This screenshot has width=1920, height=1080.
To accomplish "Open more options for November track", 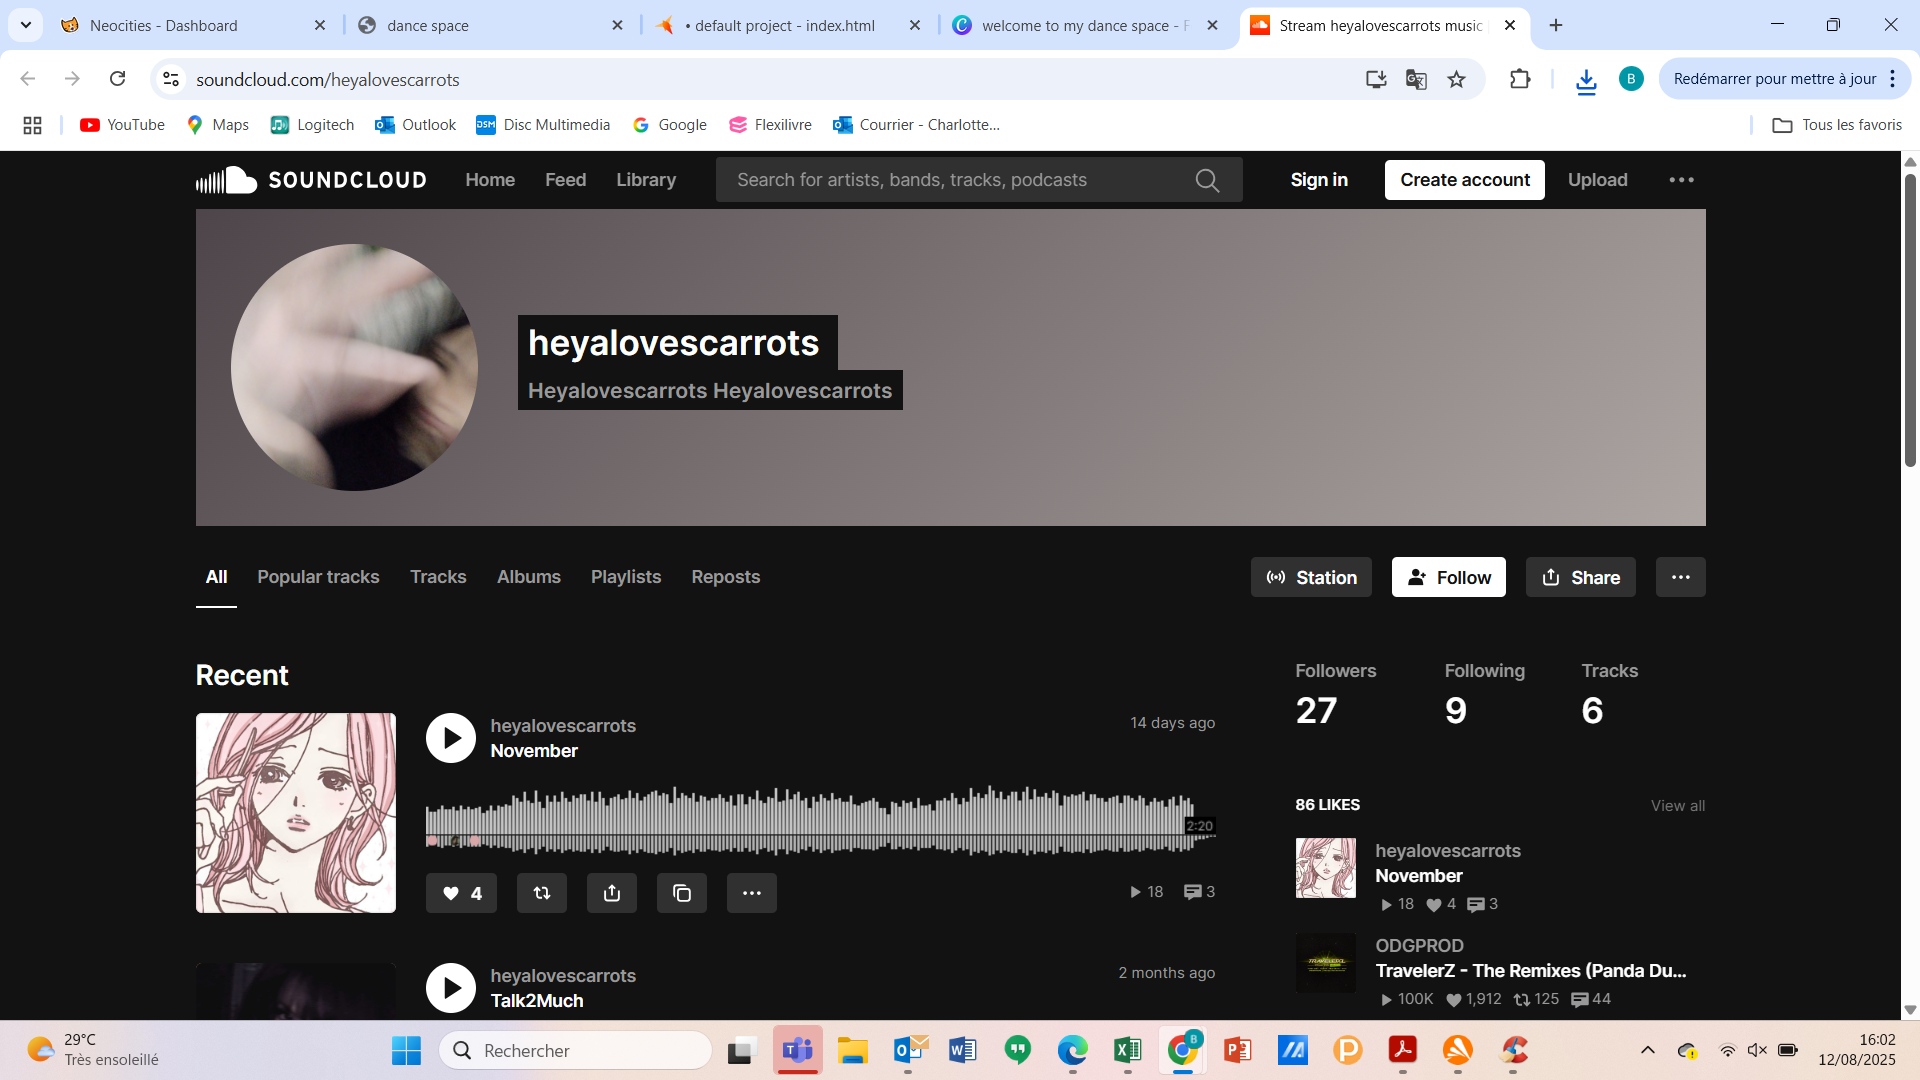I will click(752, 893).
